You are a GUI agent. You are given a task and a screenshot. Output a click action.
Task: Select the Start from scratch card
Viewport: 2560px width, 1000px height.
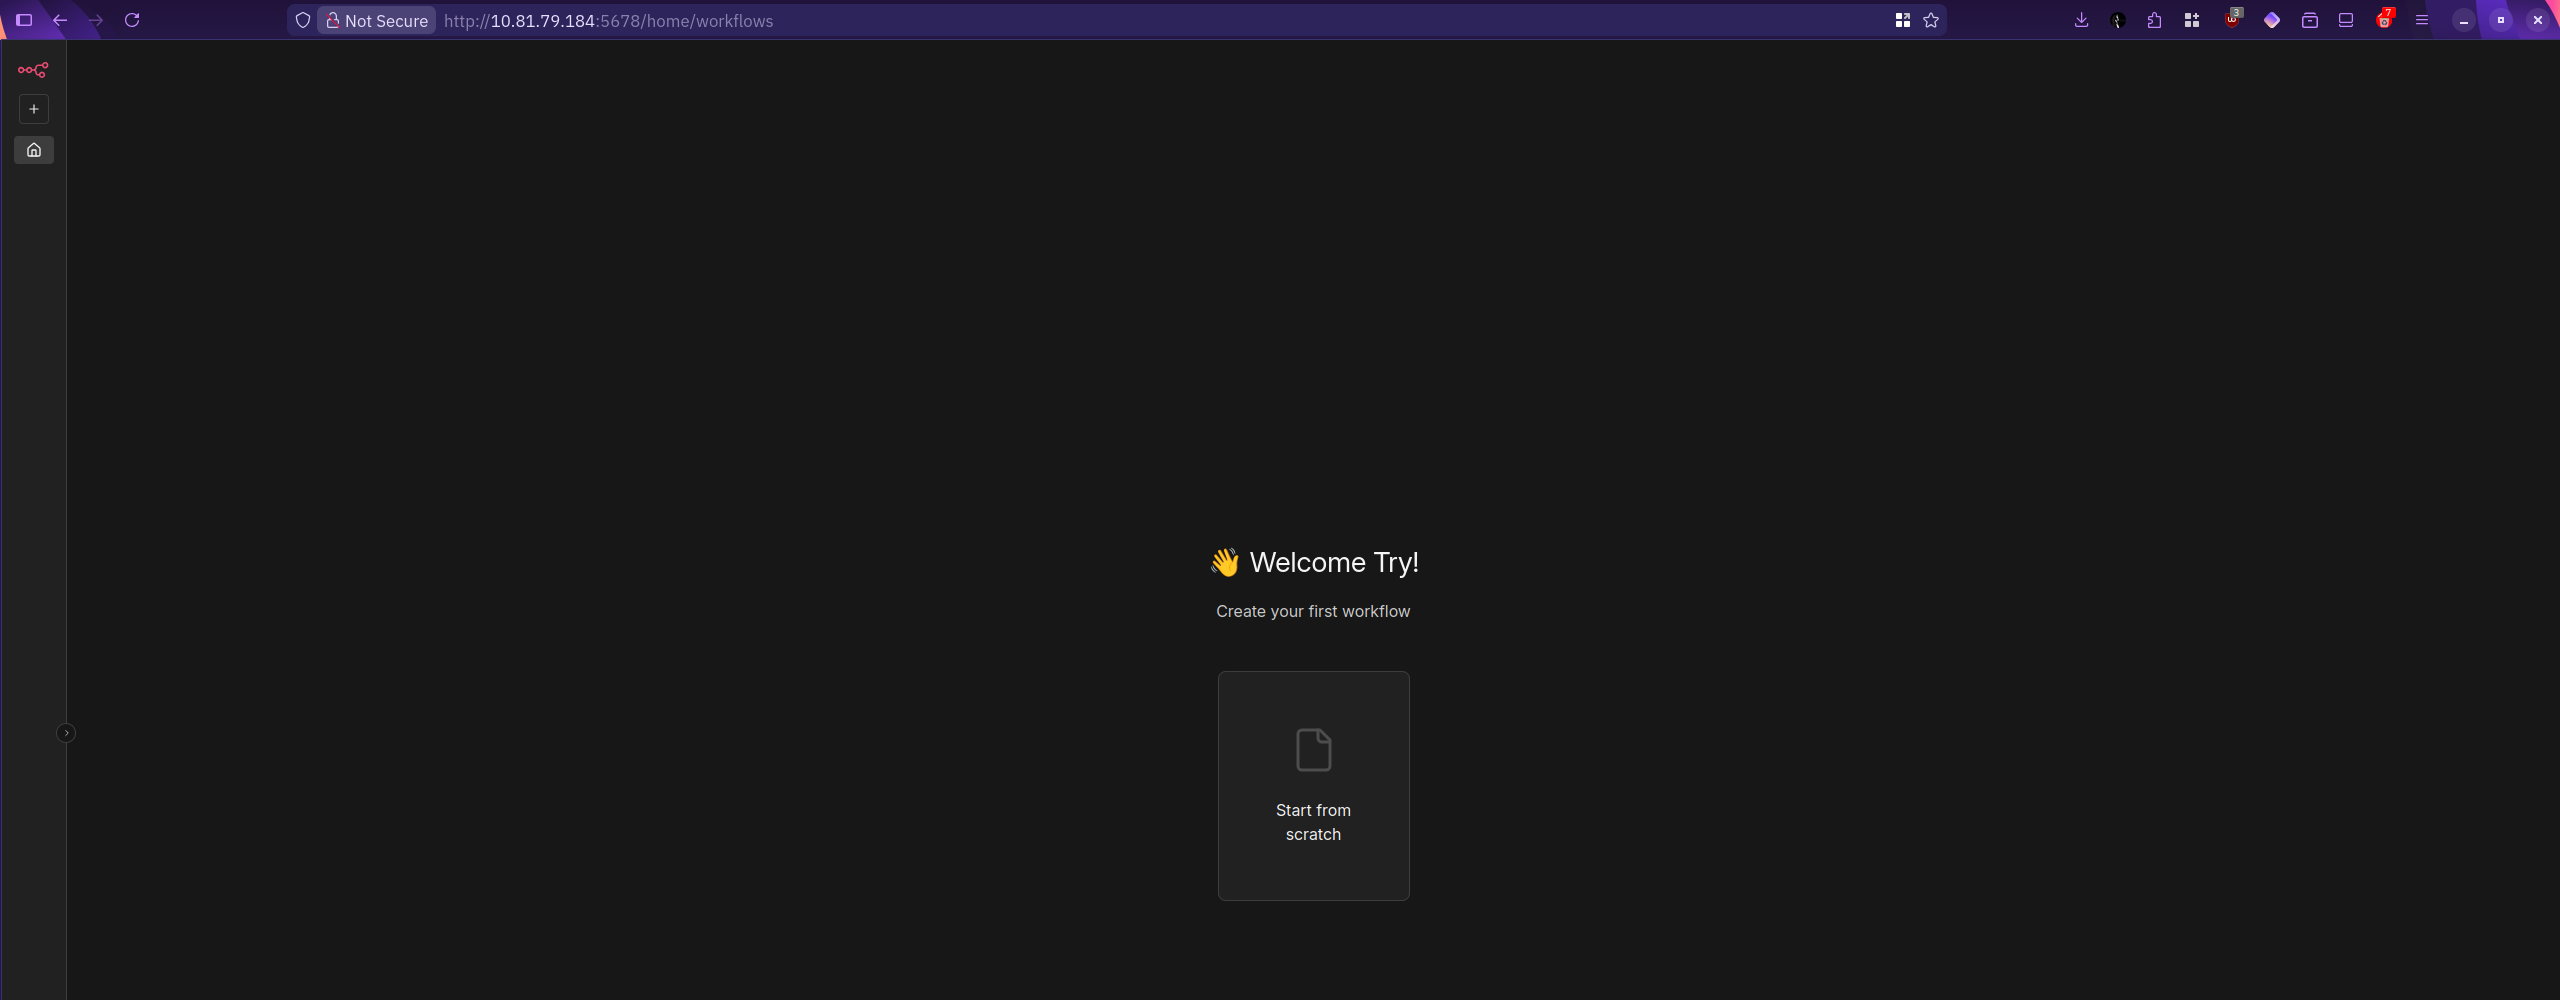[1313, 785]
